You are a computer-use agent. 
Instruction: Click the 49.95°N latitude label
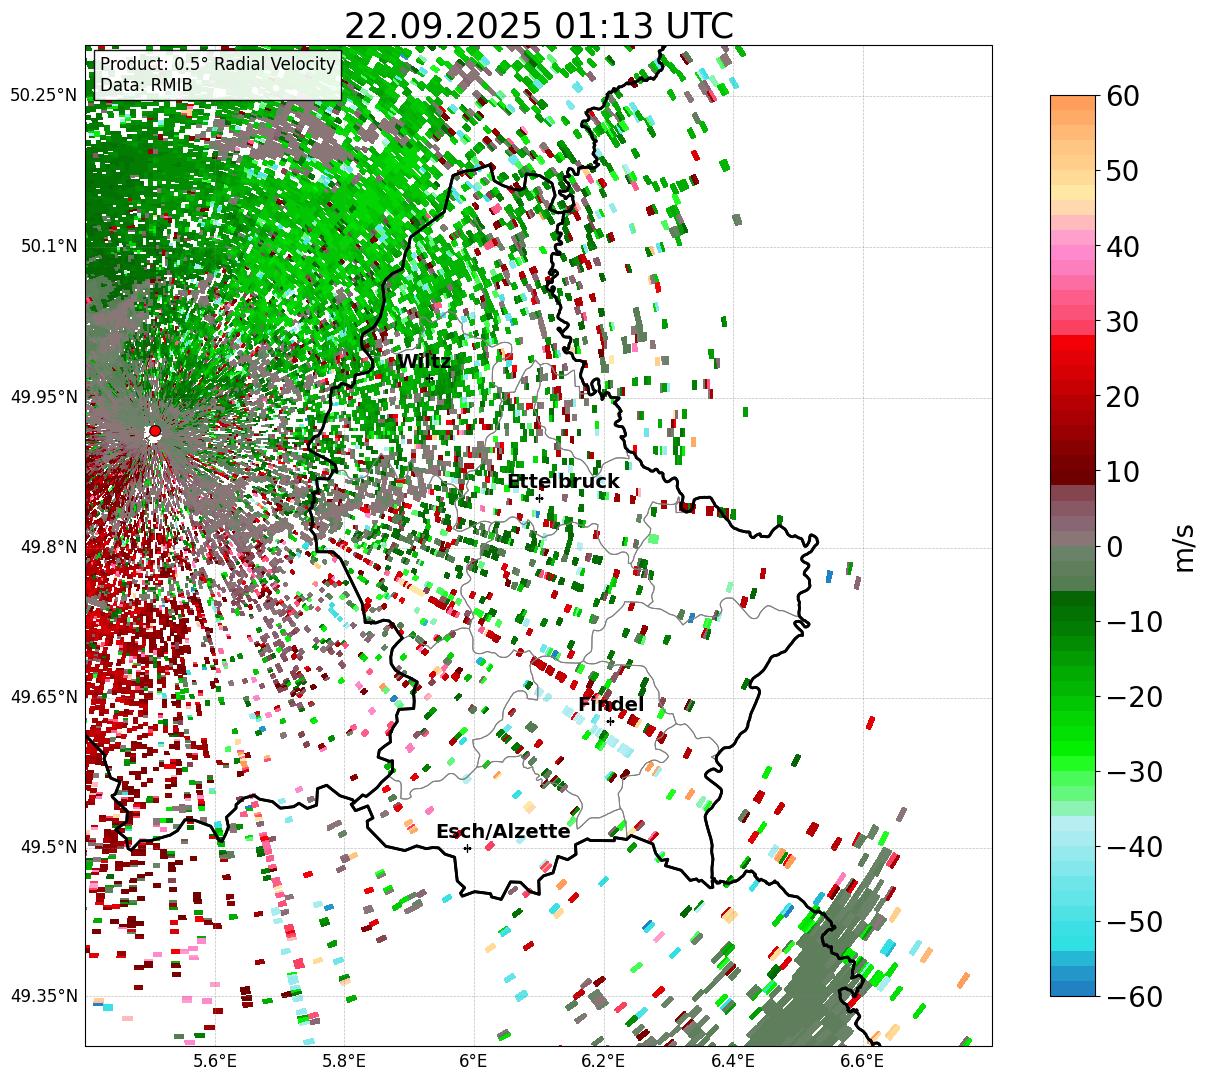(43, 397)
